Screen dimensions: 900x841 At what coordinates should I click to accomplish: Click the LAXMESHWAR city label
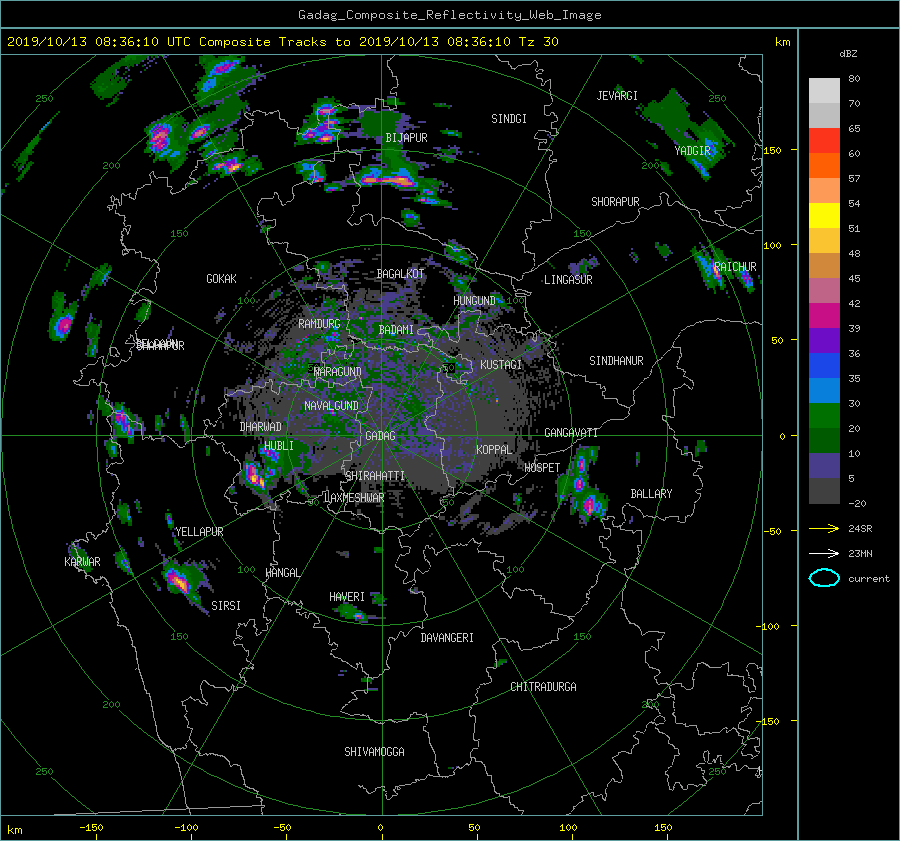[354, 498]
